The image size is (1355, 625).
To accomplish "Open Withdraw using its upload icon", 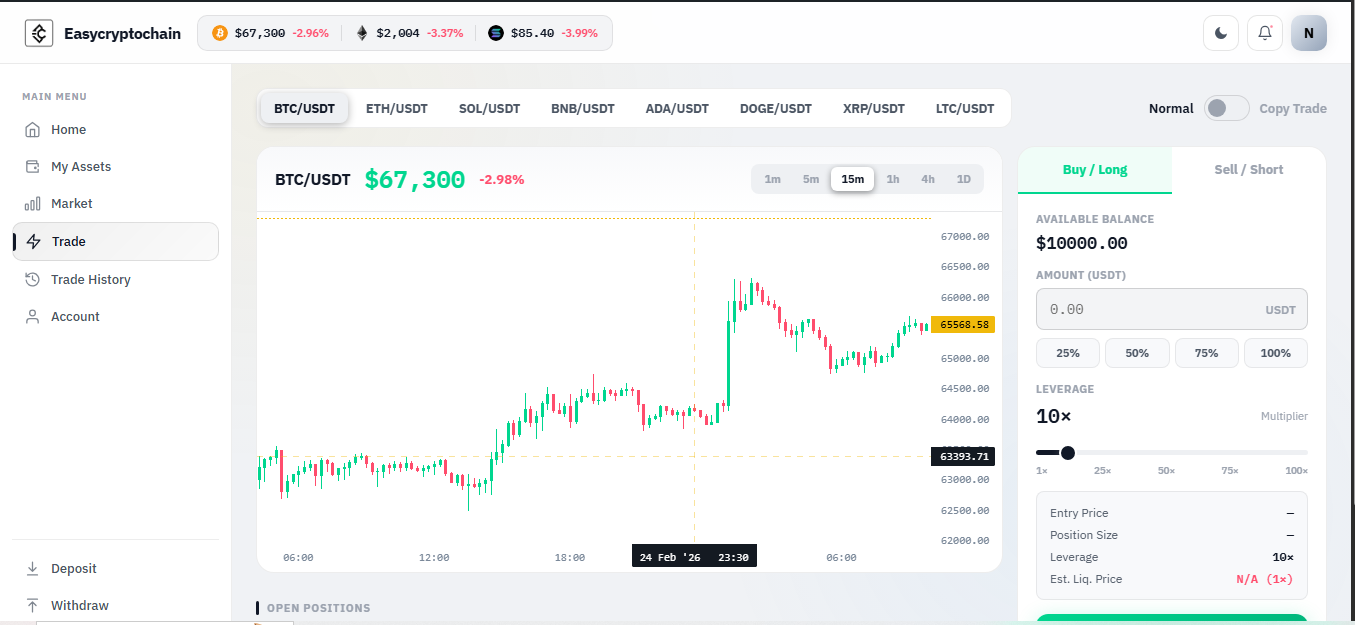I will pos(33,605).
